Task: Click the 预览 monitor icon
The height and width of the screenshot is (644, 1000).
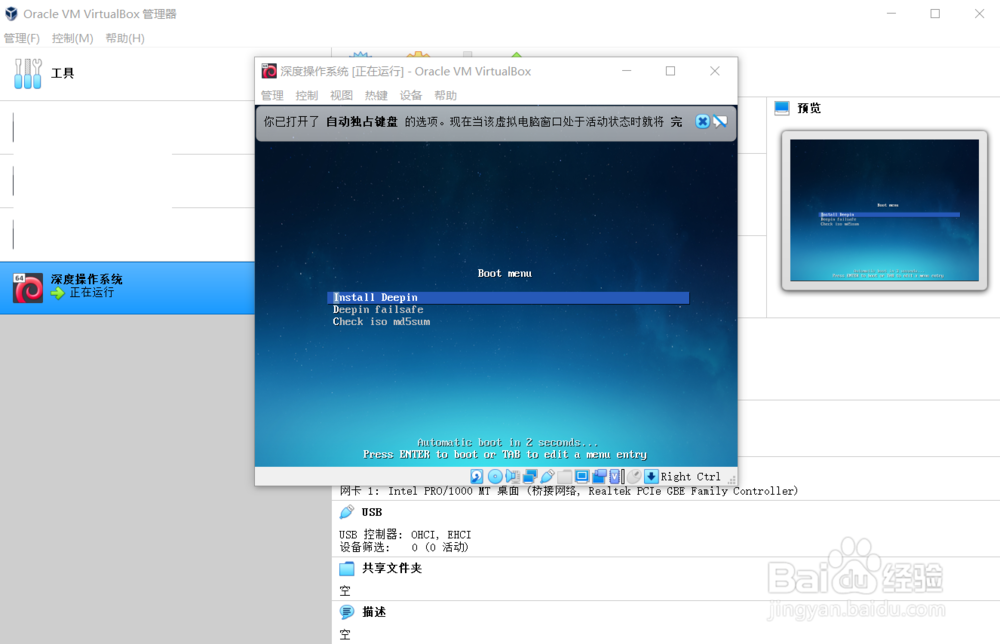Action: coord(782,108)
